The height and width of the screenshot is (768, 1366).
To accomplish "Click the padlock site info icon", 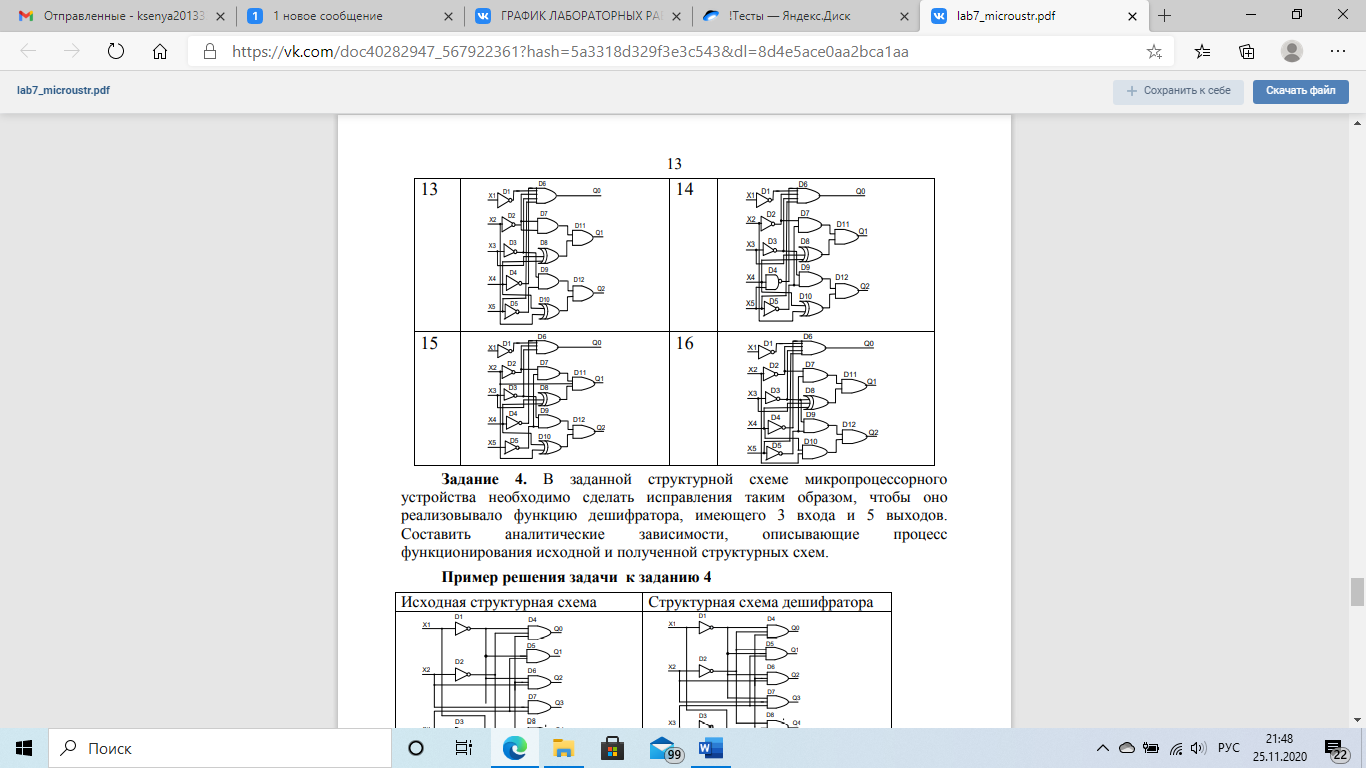I will click(209, 52).
